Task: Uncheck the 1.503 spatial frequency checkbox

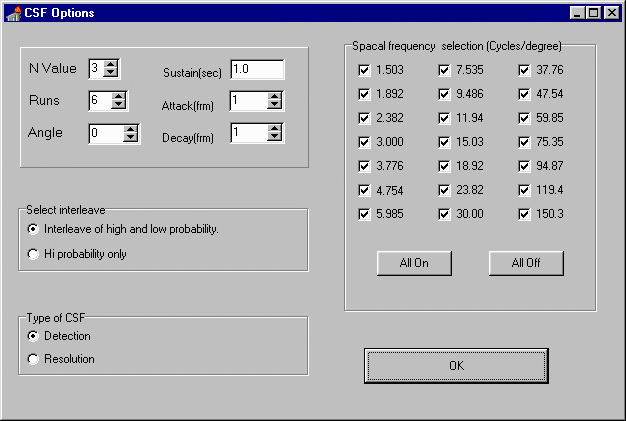Action: 364,71
